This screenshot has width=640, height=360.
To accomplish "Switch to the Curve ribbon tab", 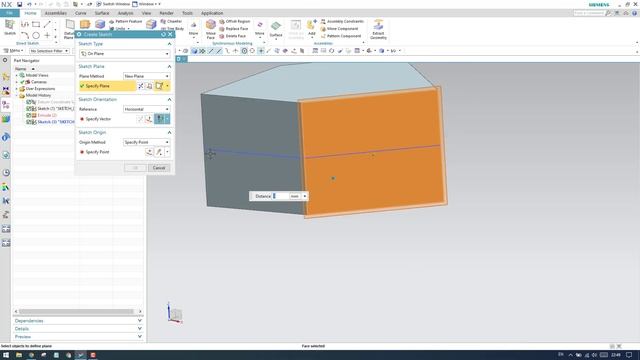I will (x=80, y=13).
